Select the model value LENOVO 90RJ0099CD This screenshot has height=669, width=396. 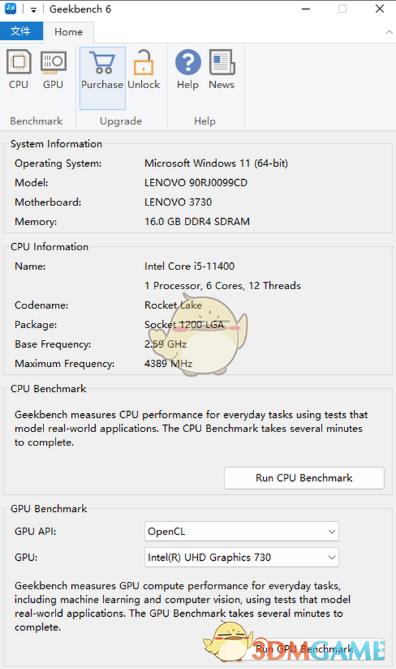coord(196,183)
